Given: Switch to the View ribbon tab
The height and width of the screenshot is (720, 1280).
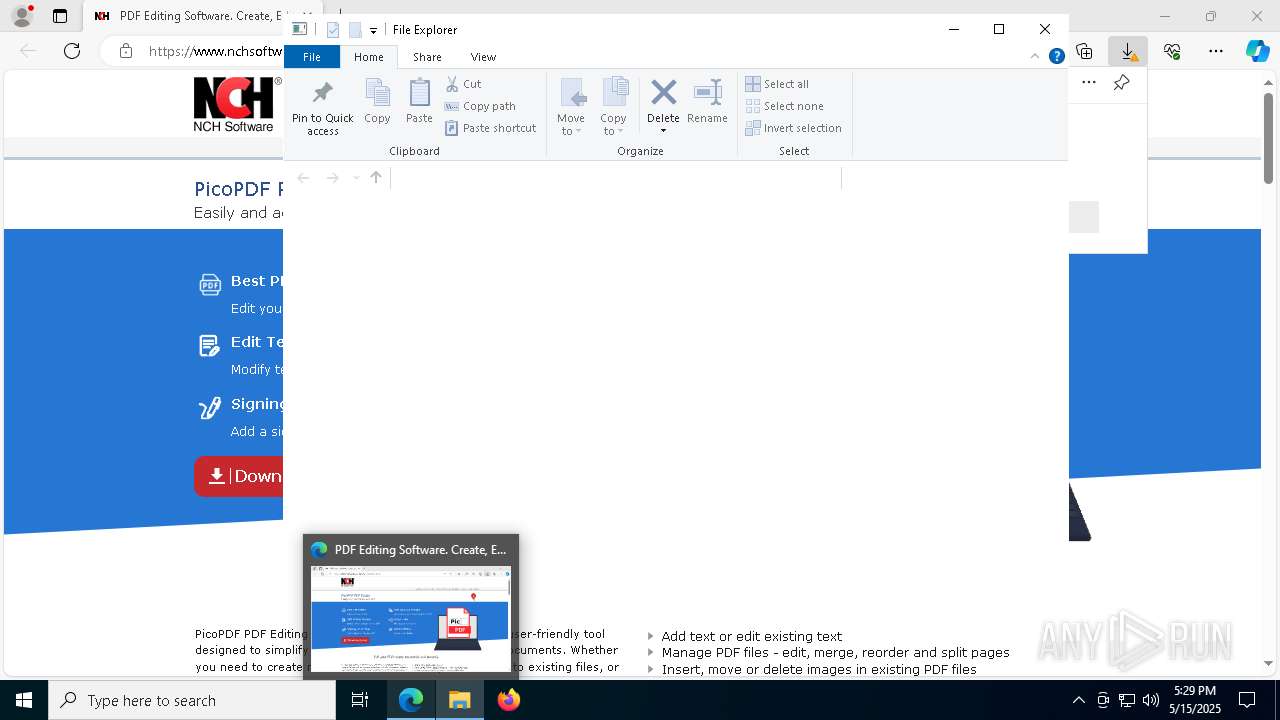Looking at the screenshot, I should point(483,57).
